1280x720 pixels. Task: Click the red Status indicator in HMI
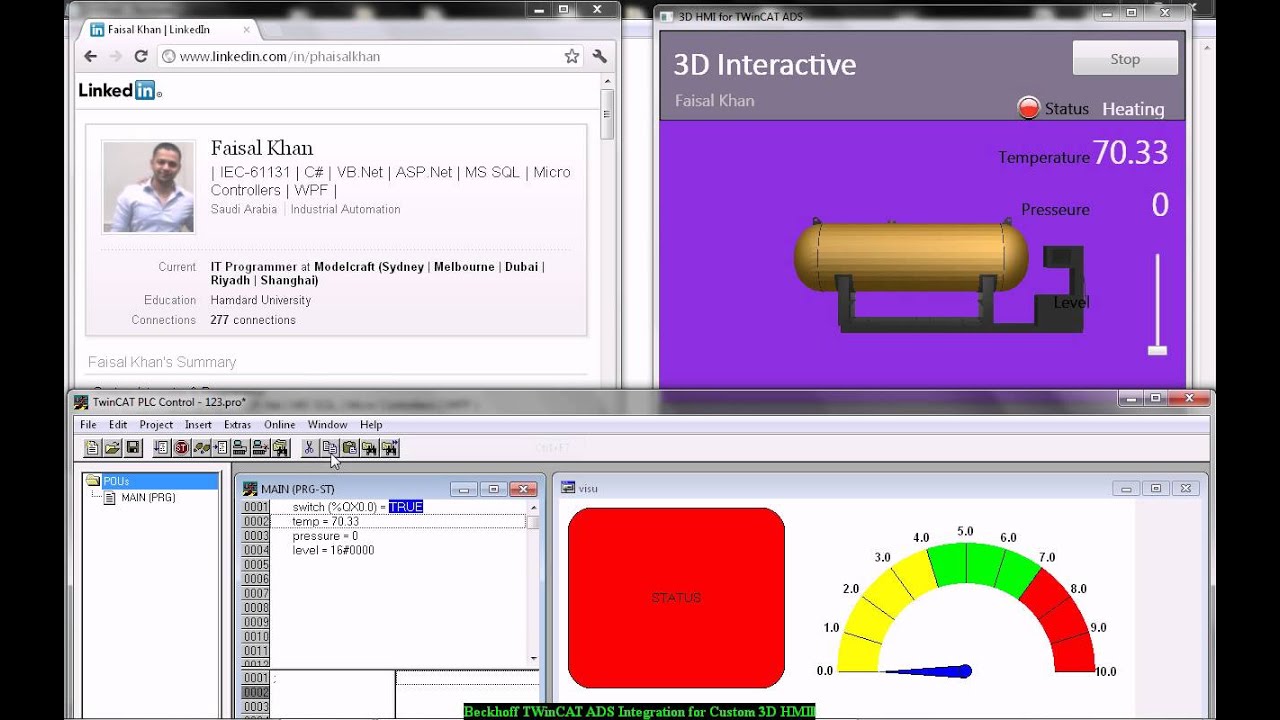point(1028,108)
